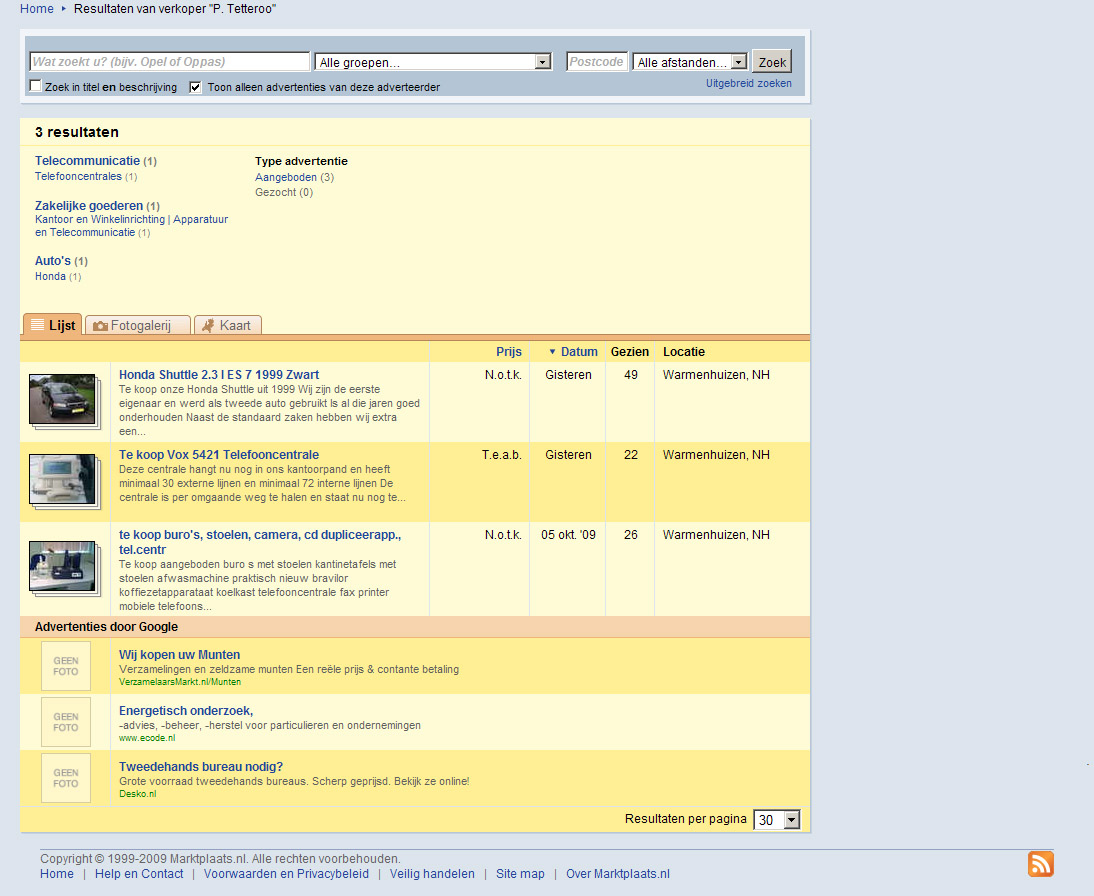
Task: Select the Lijst view tab
Action: (x=52, y=325)
